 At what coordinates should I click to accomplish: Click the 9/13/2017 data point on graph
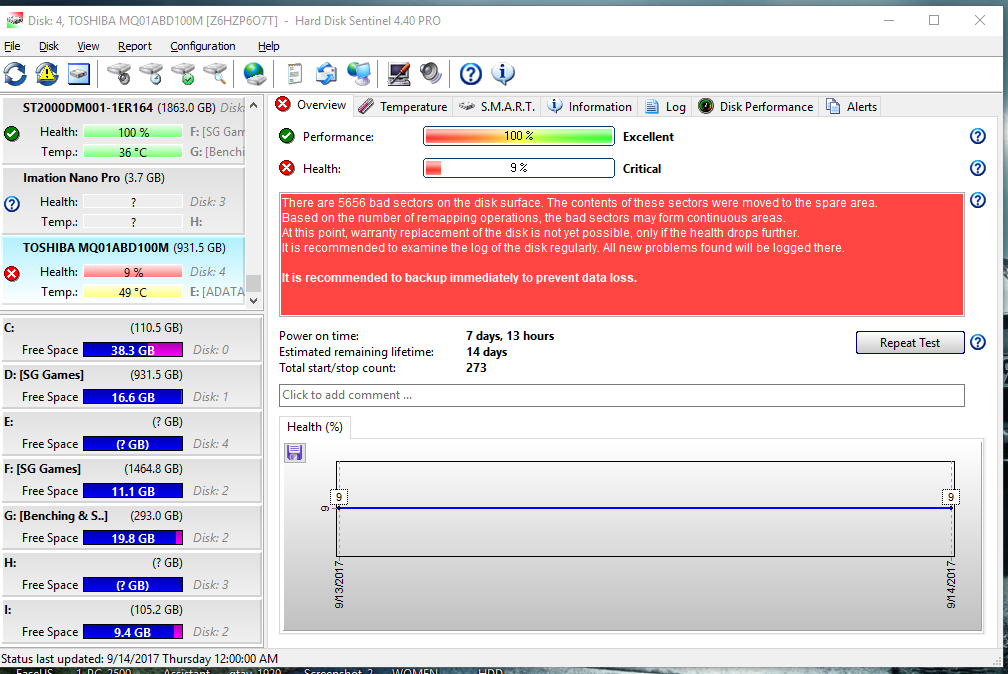(x=338, y=508)
